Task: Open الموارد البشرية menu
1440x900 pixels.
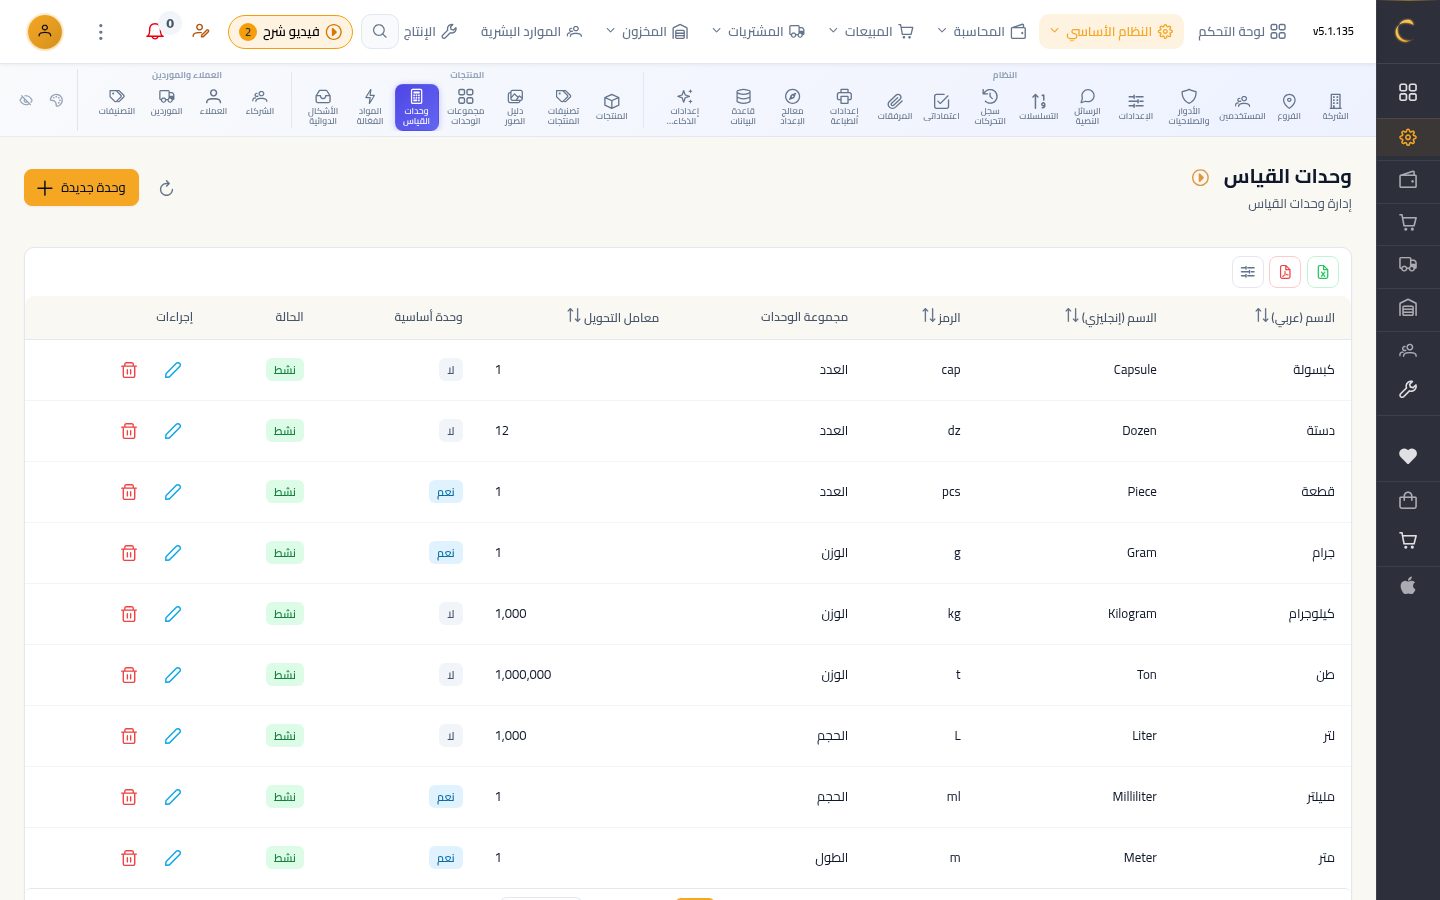Action: point(531,32)
